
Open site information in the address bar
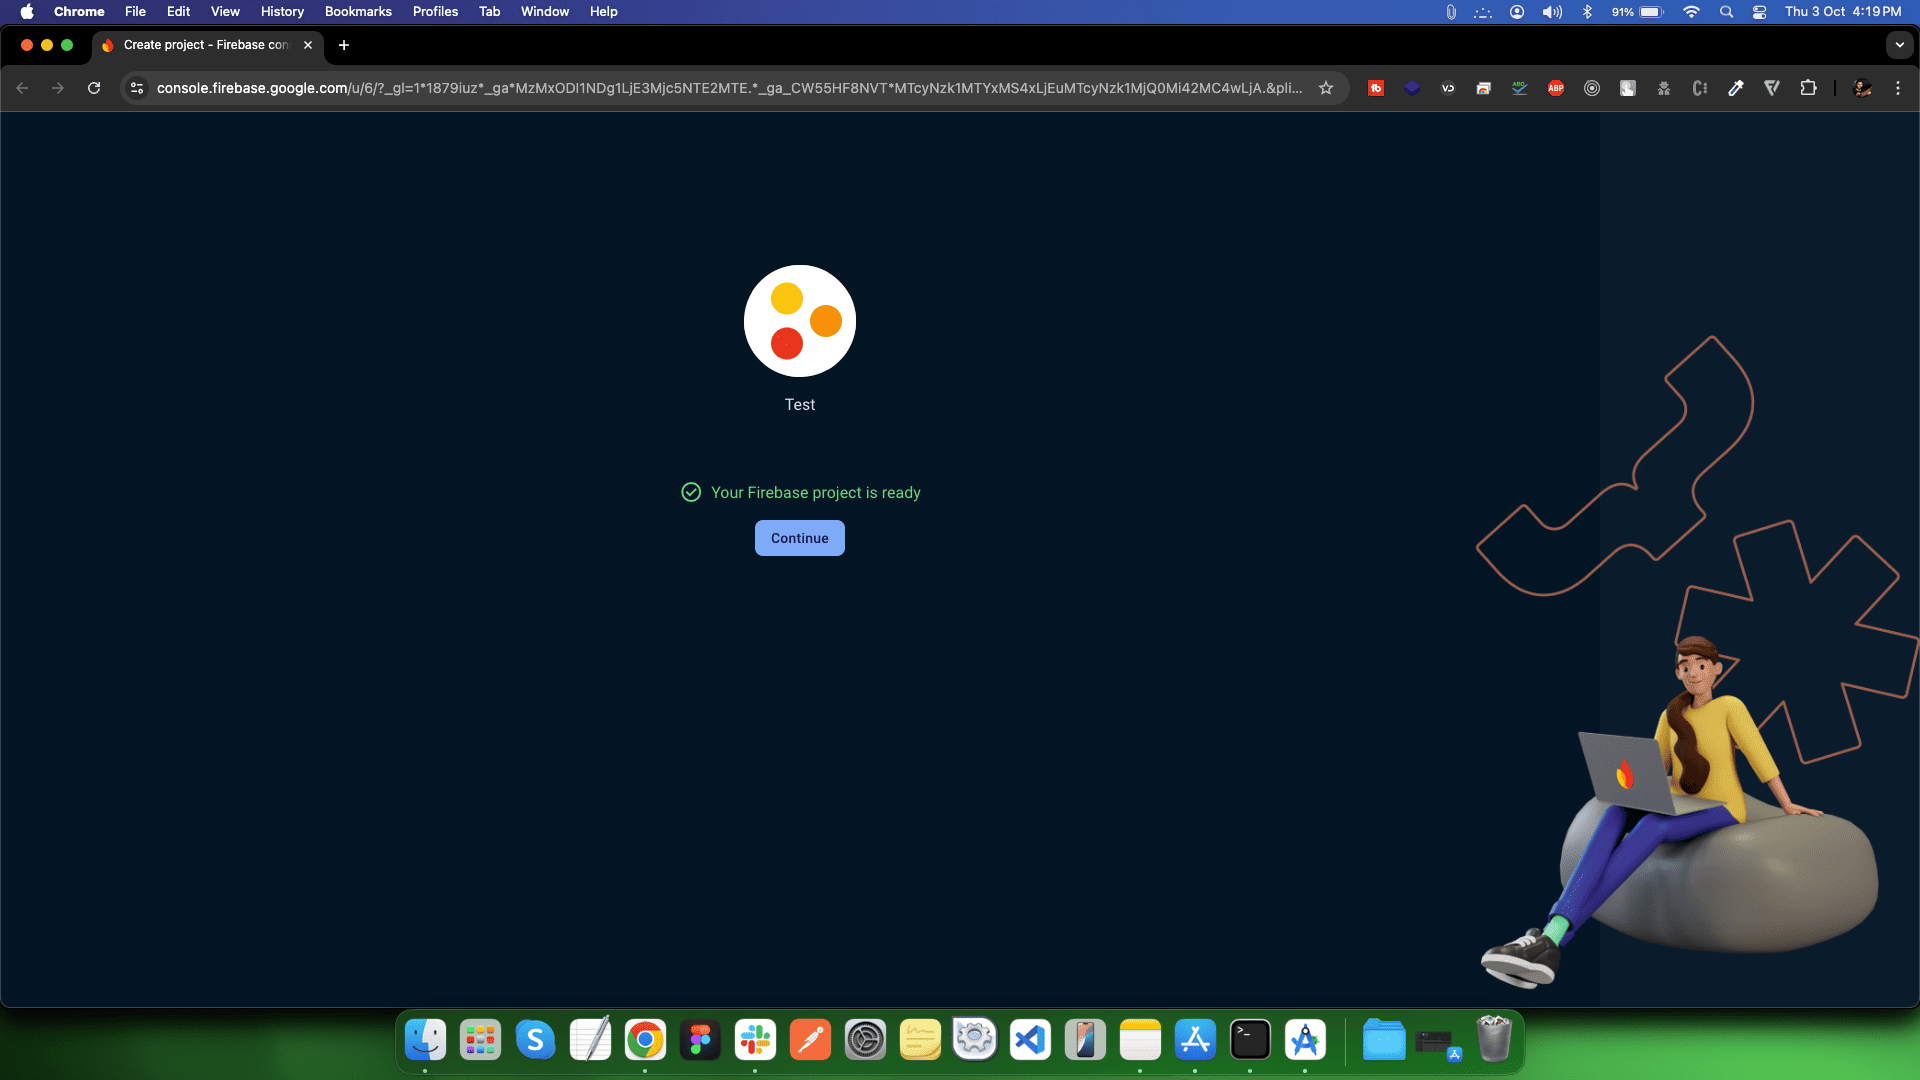pyautogui.click(x=136, y=88)
